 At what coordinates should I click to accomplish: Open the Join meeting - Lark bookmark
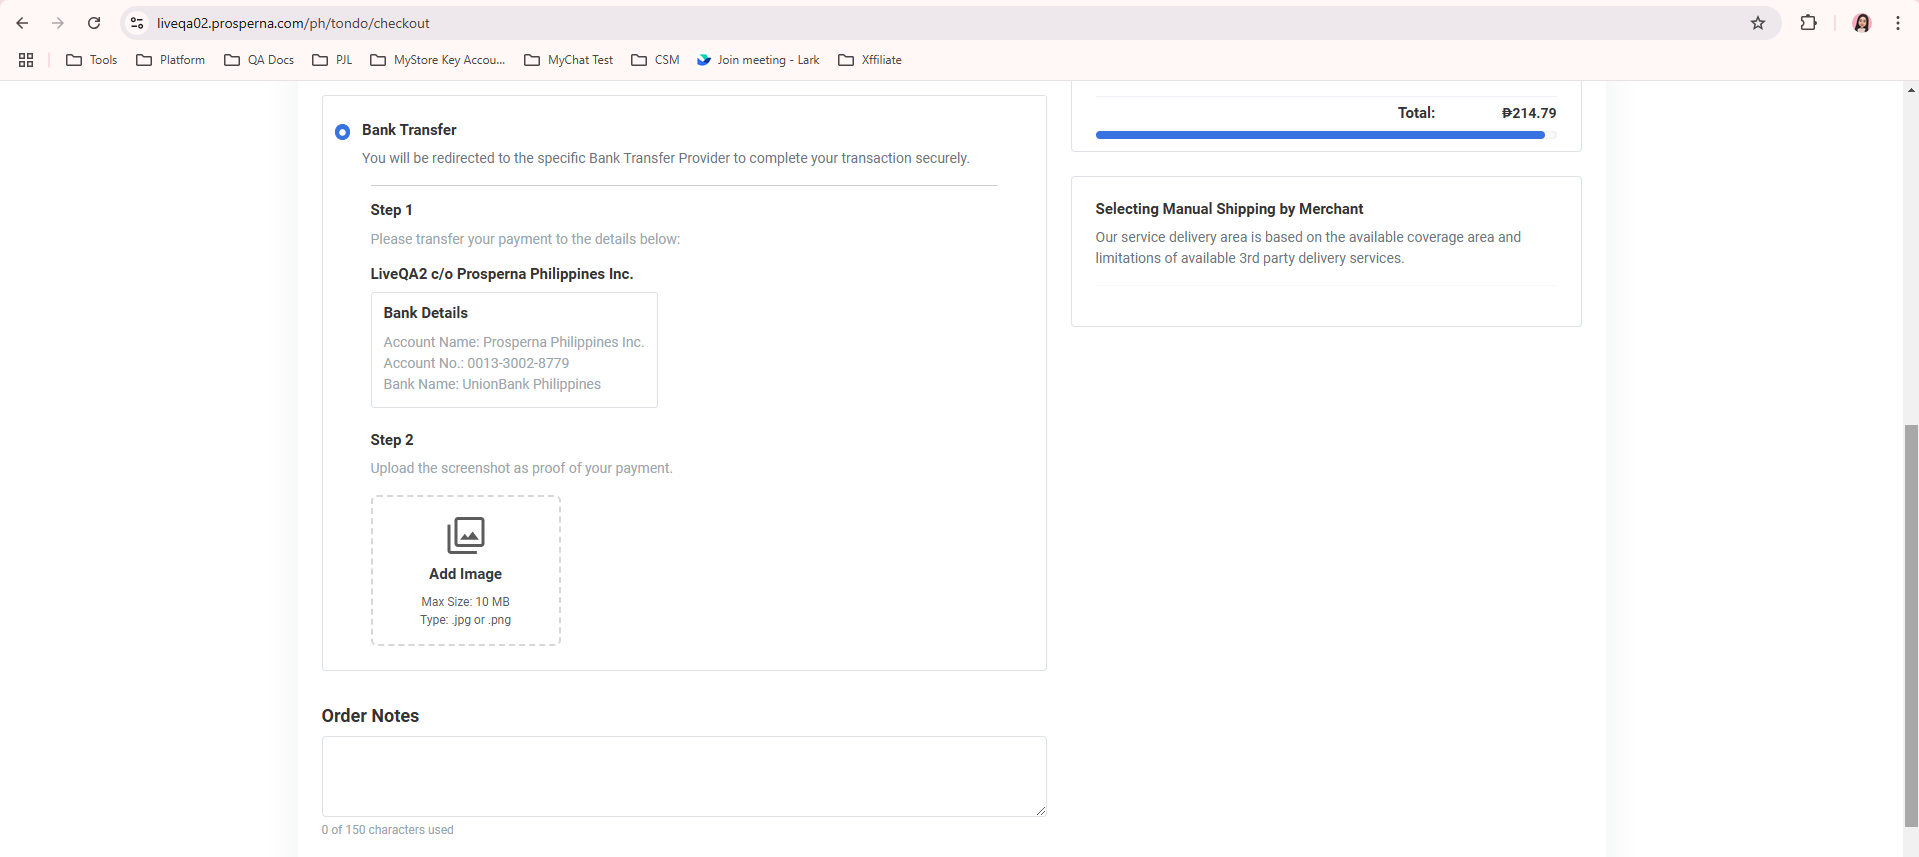[758, 60]
